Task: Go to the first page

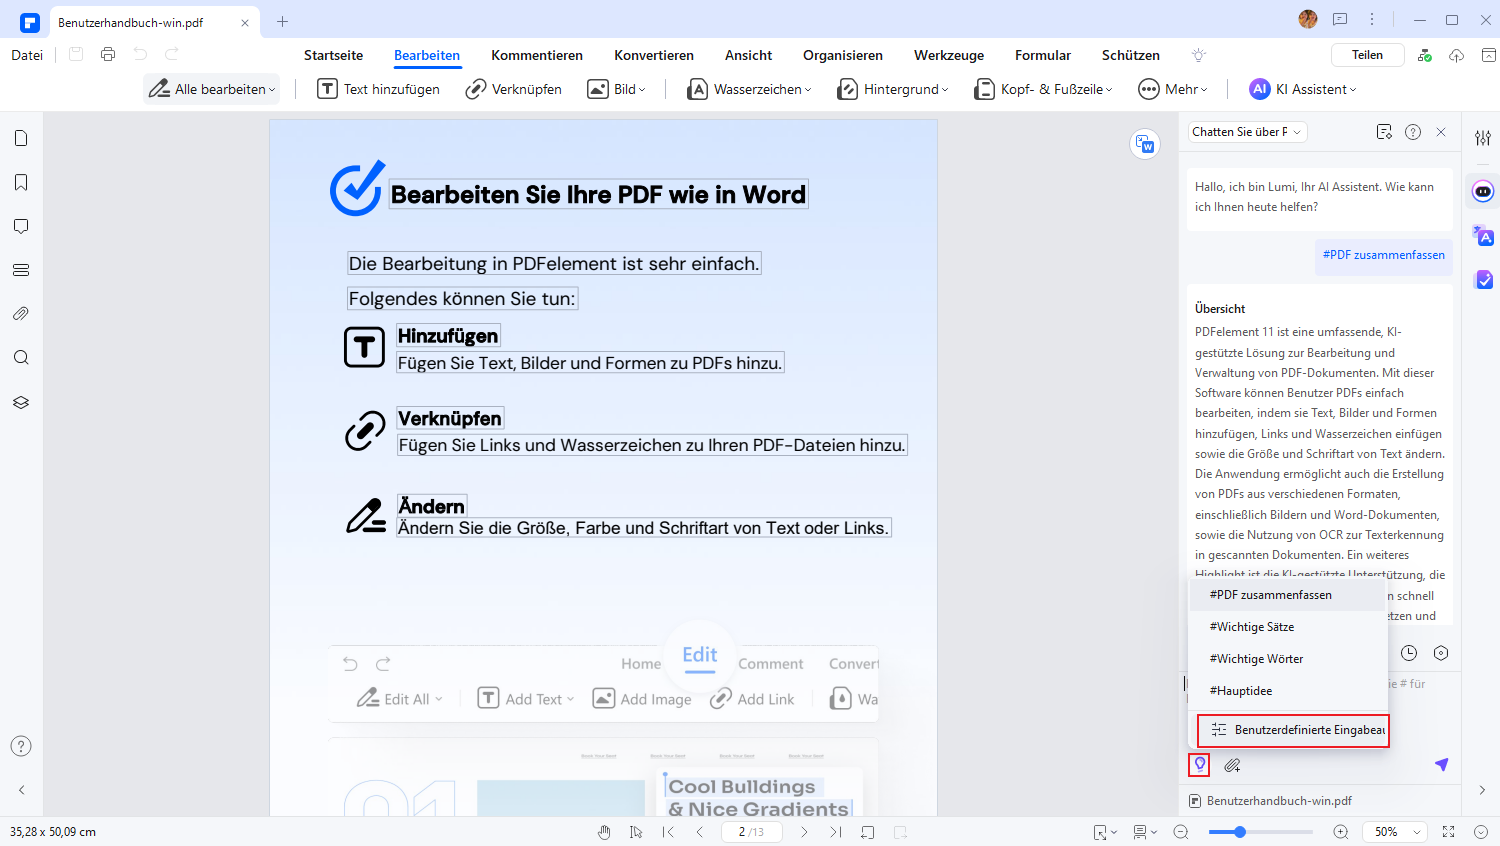Action: tap(668, 832)
